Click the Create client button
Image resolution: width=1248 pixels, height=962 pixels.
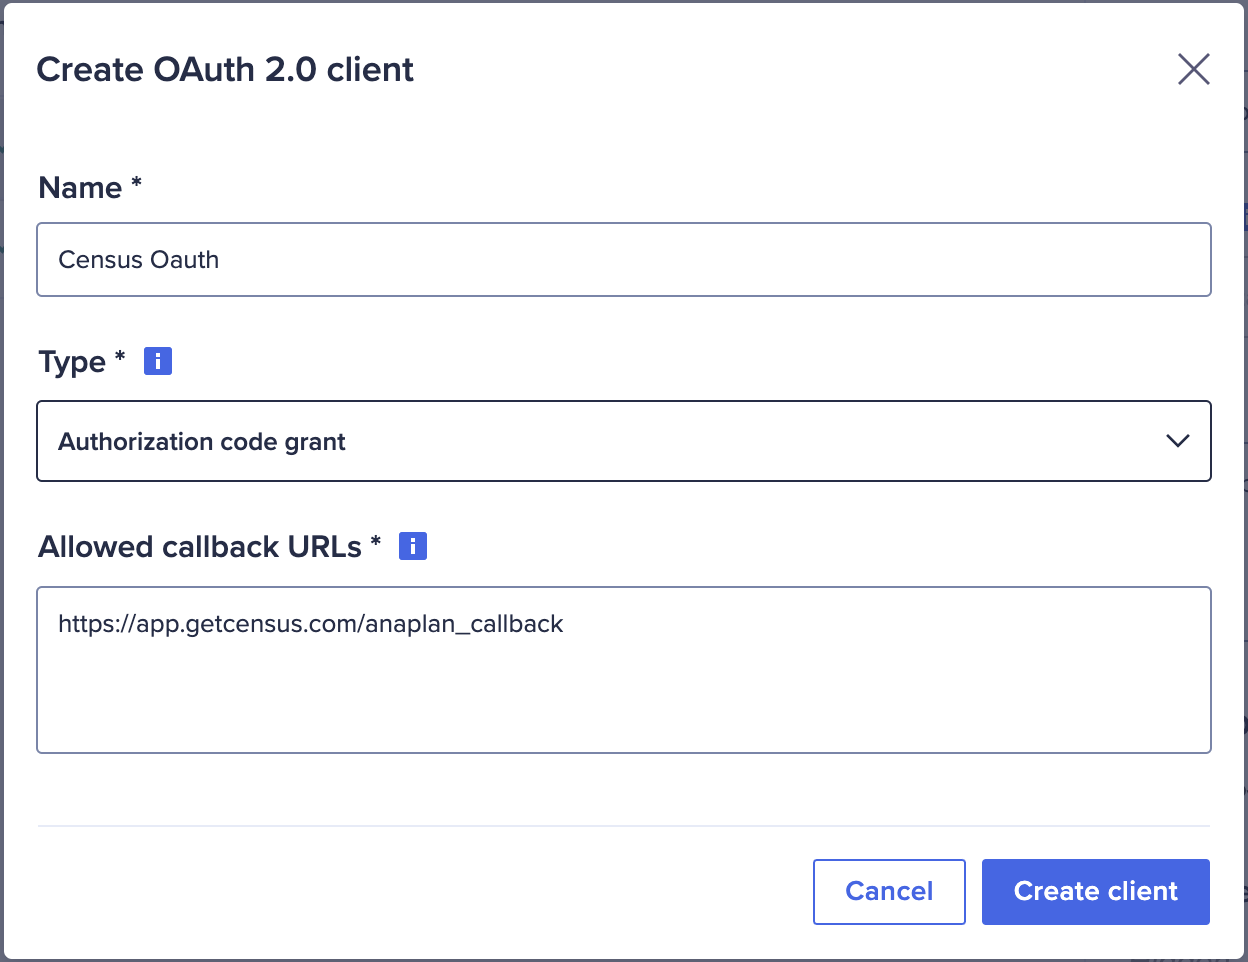(x=1095, y=891)
